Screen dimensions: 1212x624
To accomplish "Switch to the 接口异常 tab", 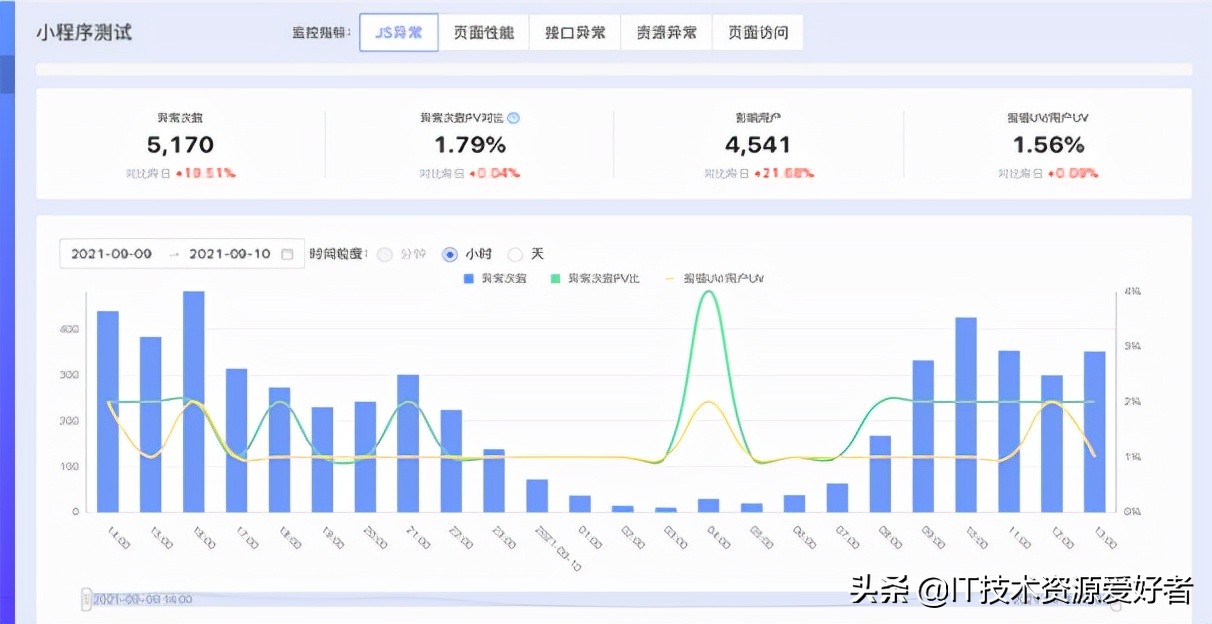I will [575, 31].
